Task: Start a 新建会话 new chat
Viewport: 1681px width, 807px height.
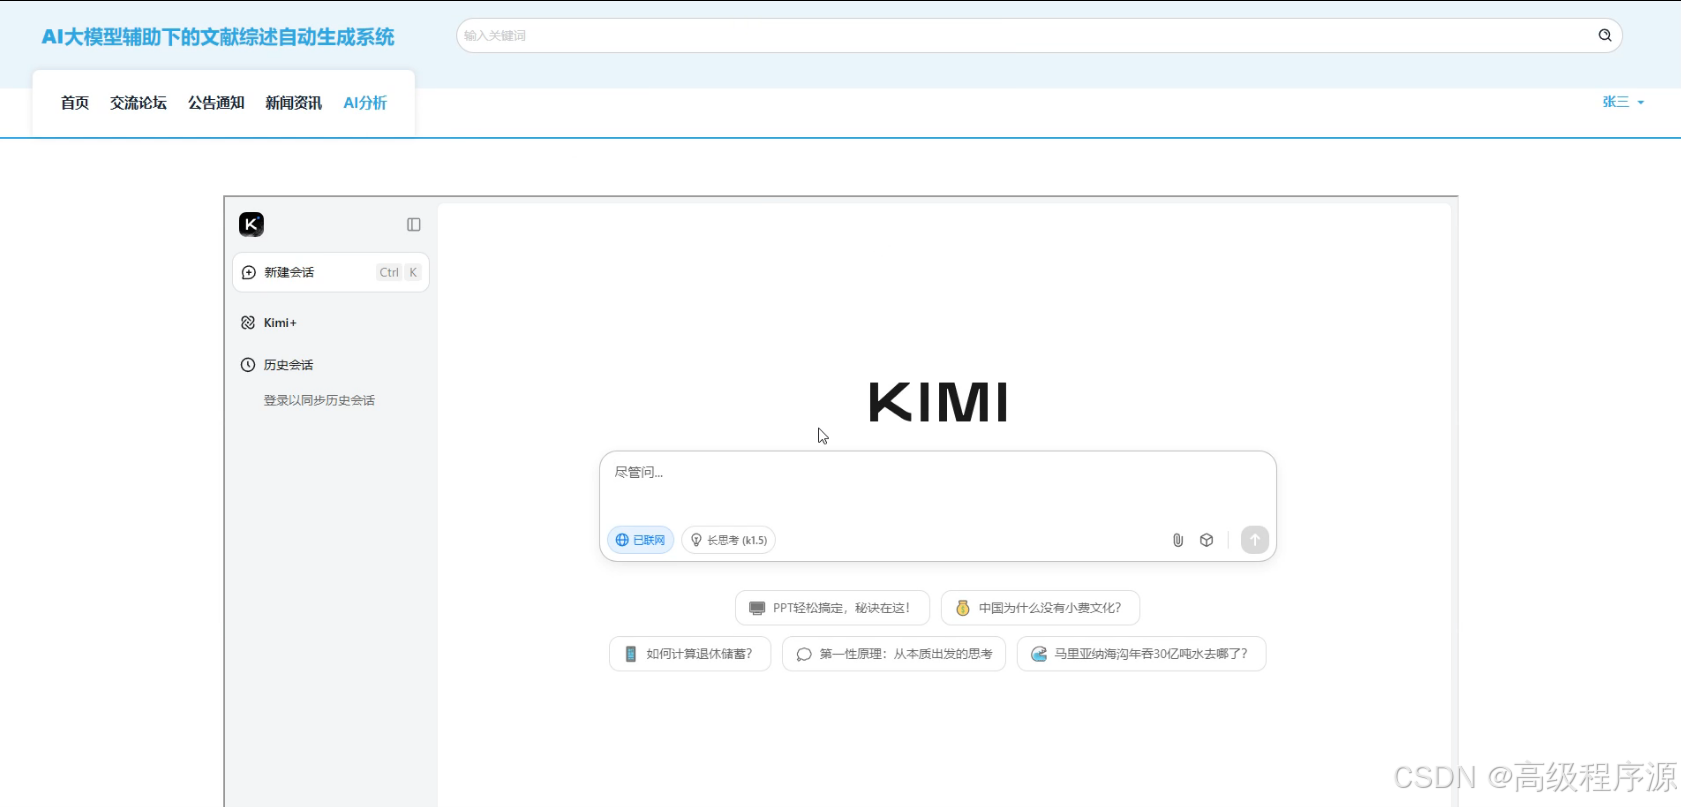Action: [x=331, y=272]
